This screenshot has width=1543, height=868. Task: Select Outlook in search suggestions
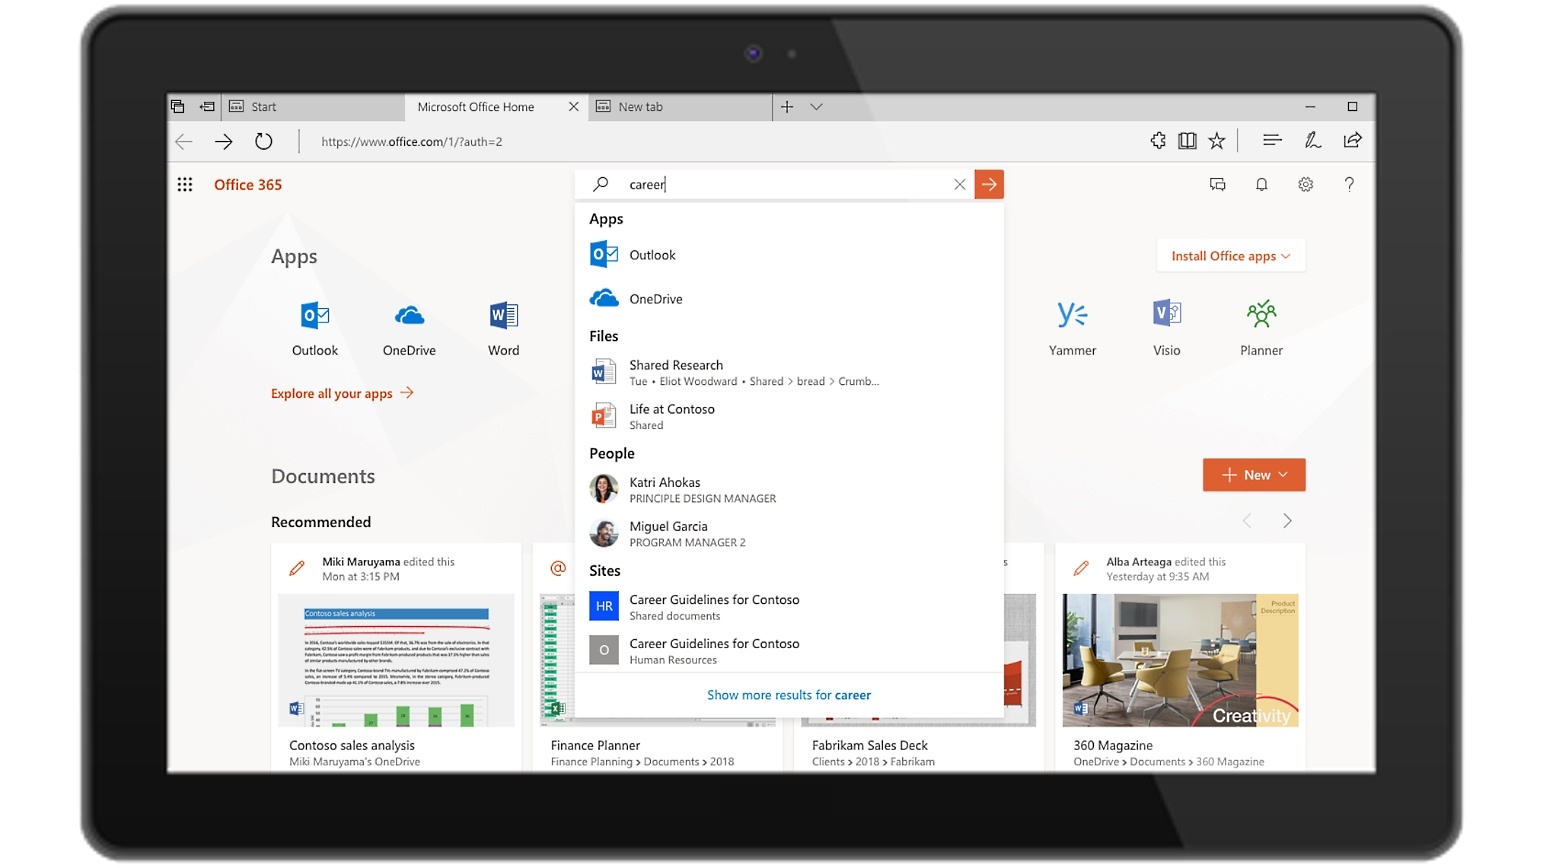[789, 255]
